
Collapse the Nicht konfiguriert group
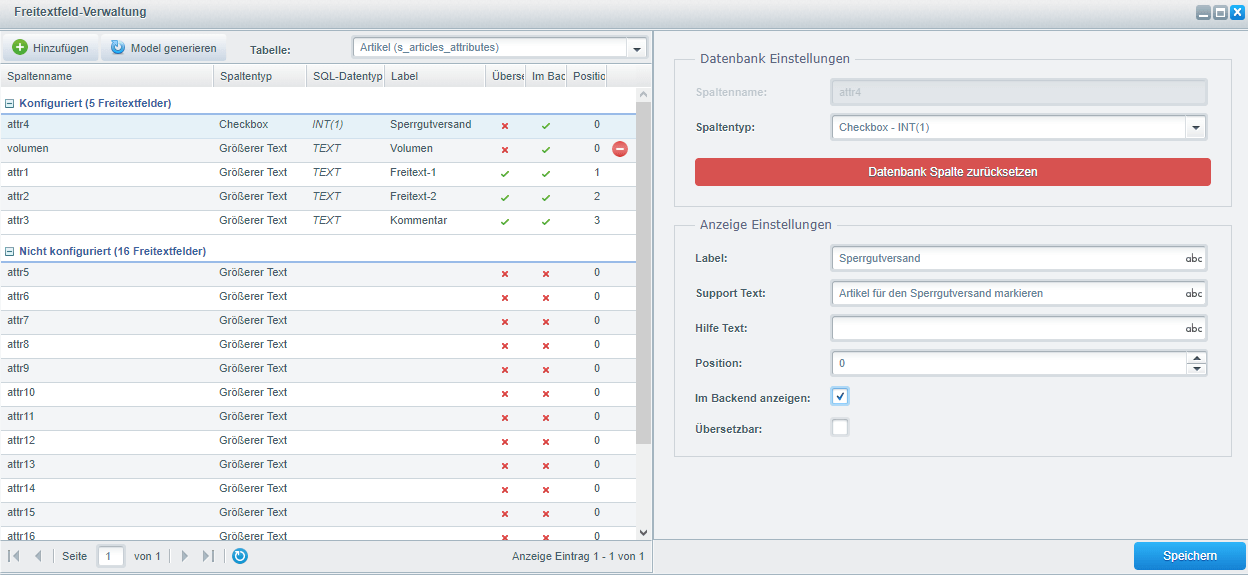(x=10, y=251)
